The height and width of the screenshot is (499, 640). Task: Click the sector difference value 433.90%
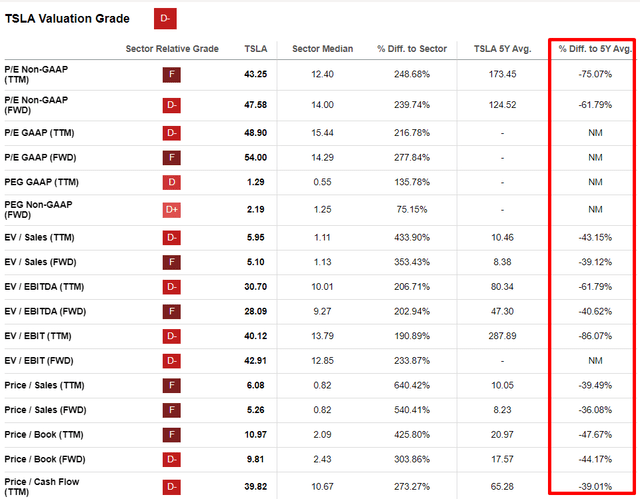412,237
